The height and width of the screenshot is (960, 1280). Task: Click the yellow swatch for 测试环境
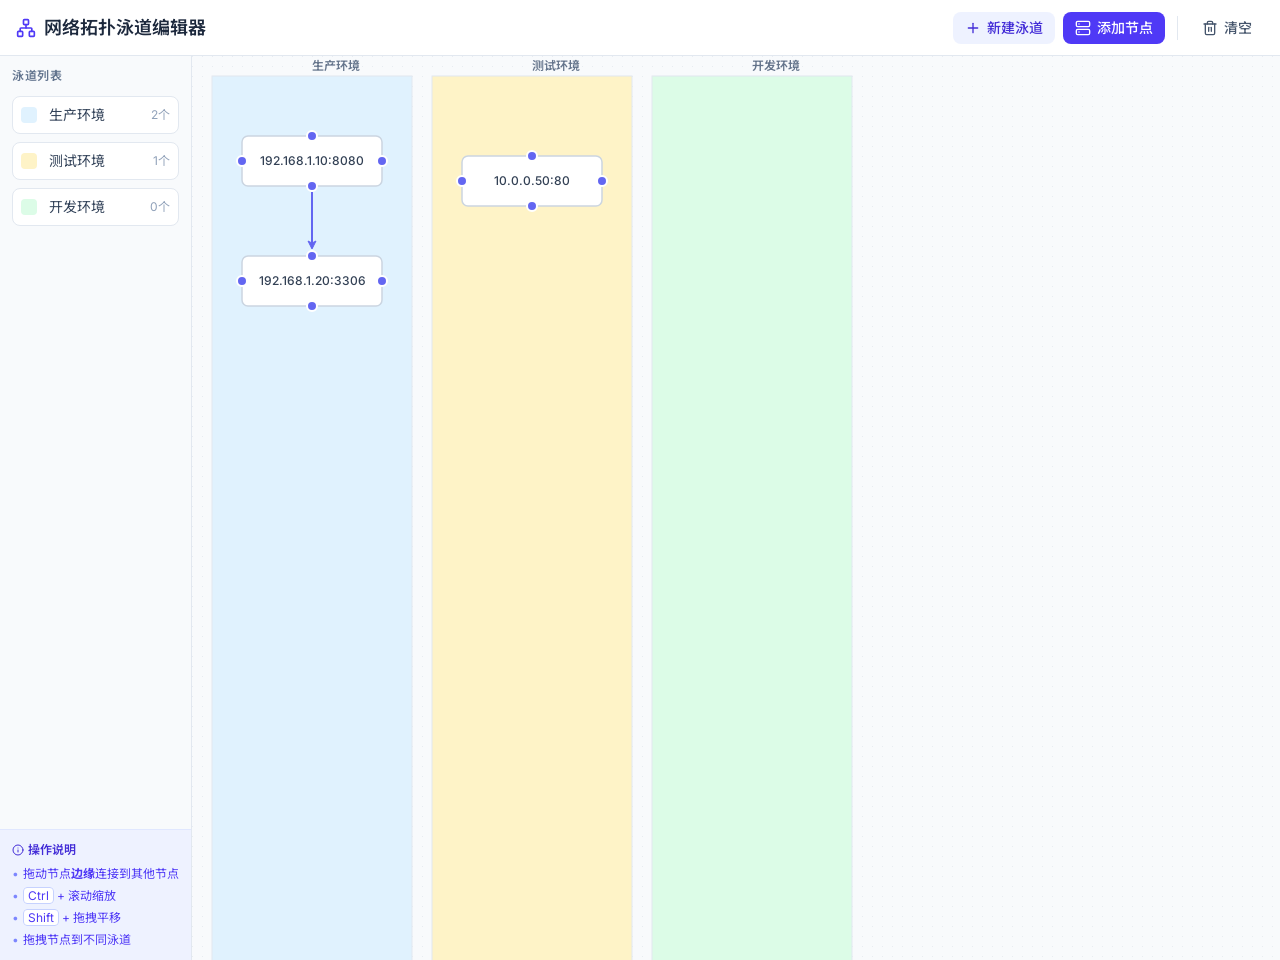pos(29,161)
